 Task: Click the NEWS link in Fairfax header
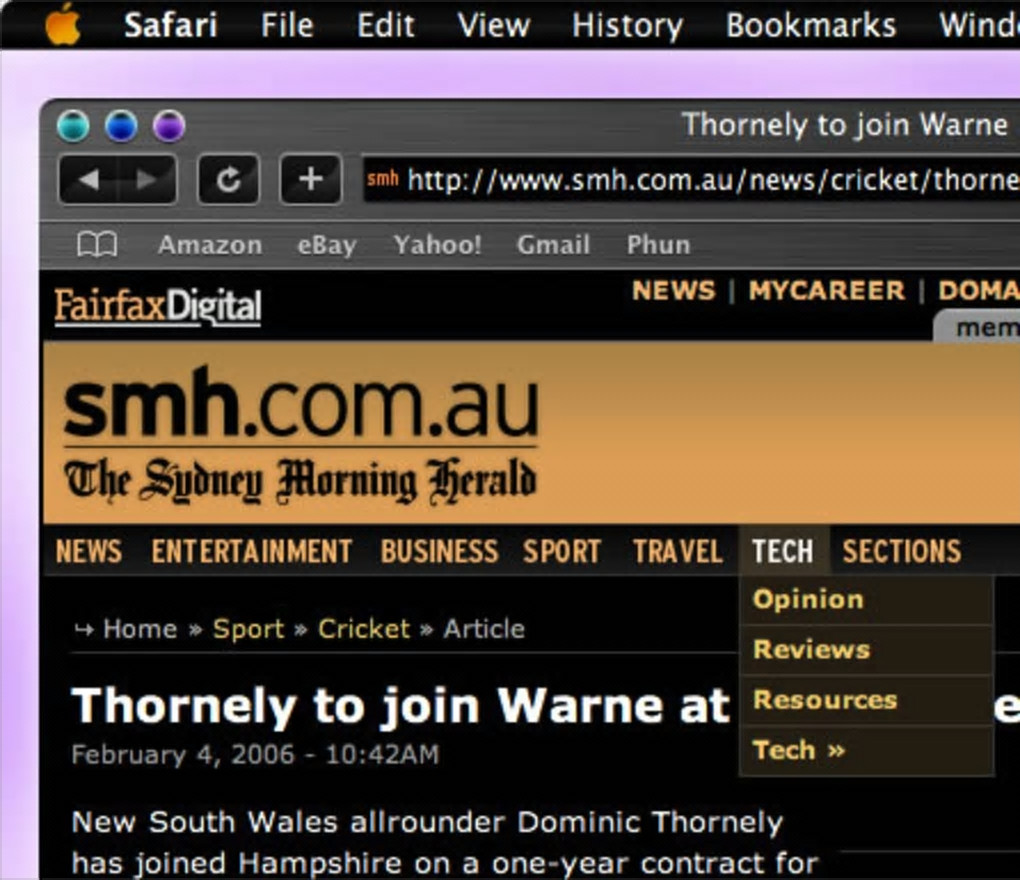[673, 290]
